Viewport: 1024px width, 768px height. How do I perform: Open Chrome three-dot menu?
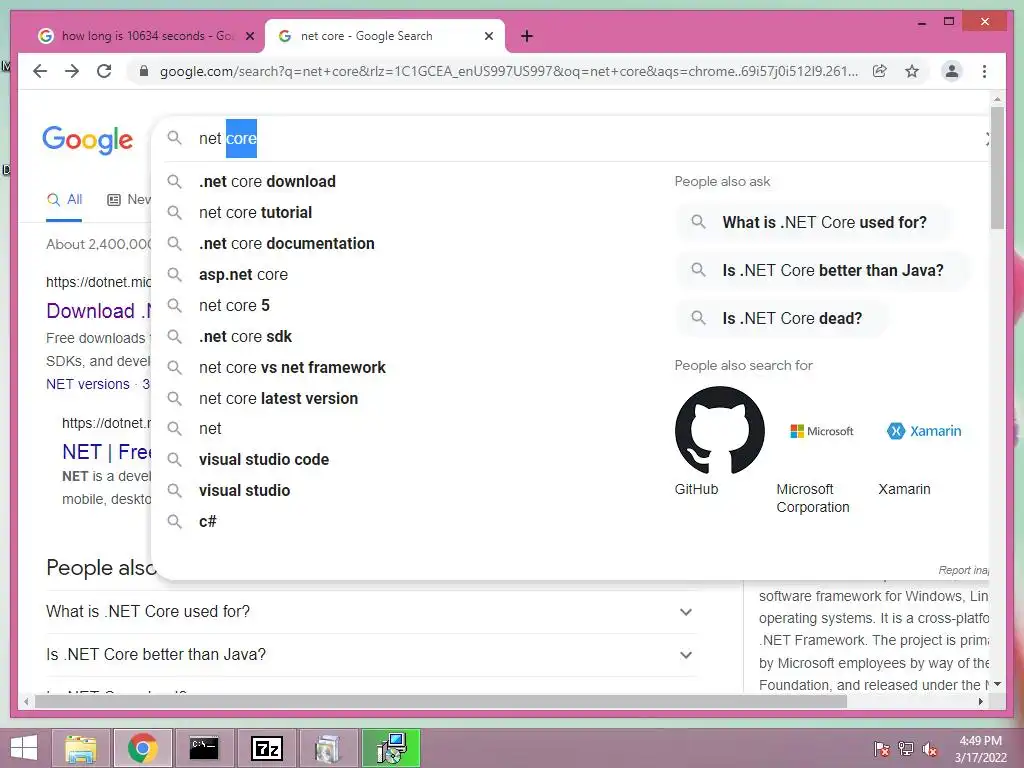click(984, 71)
